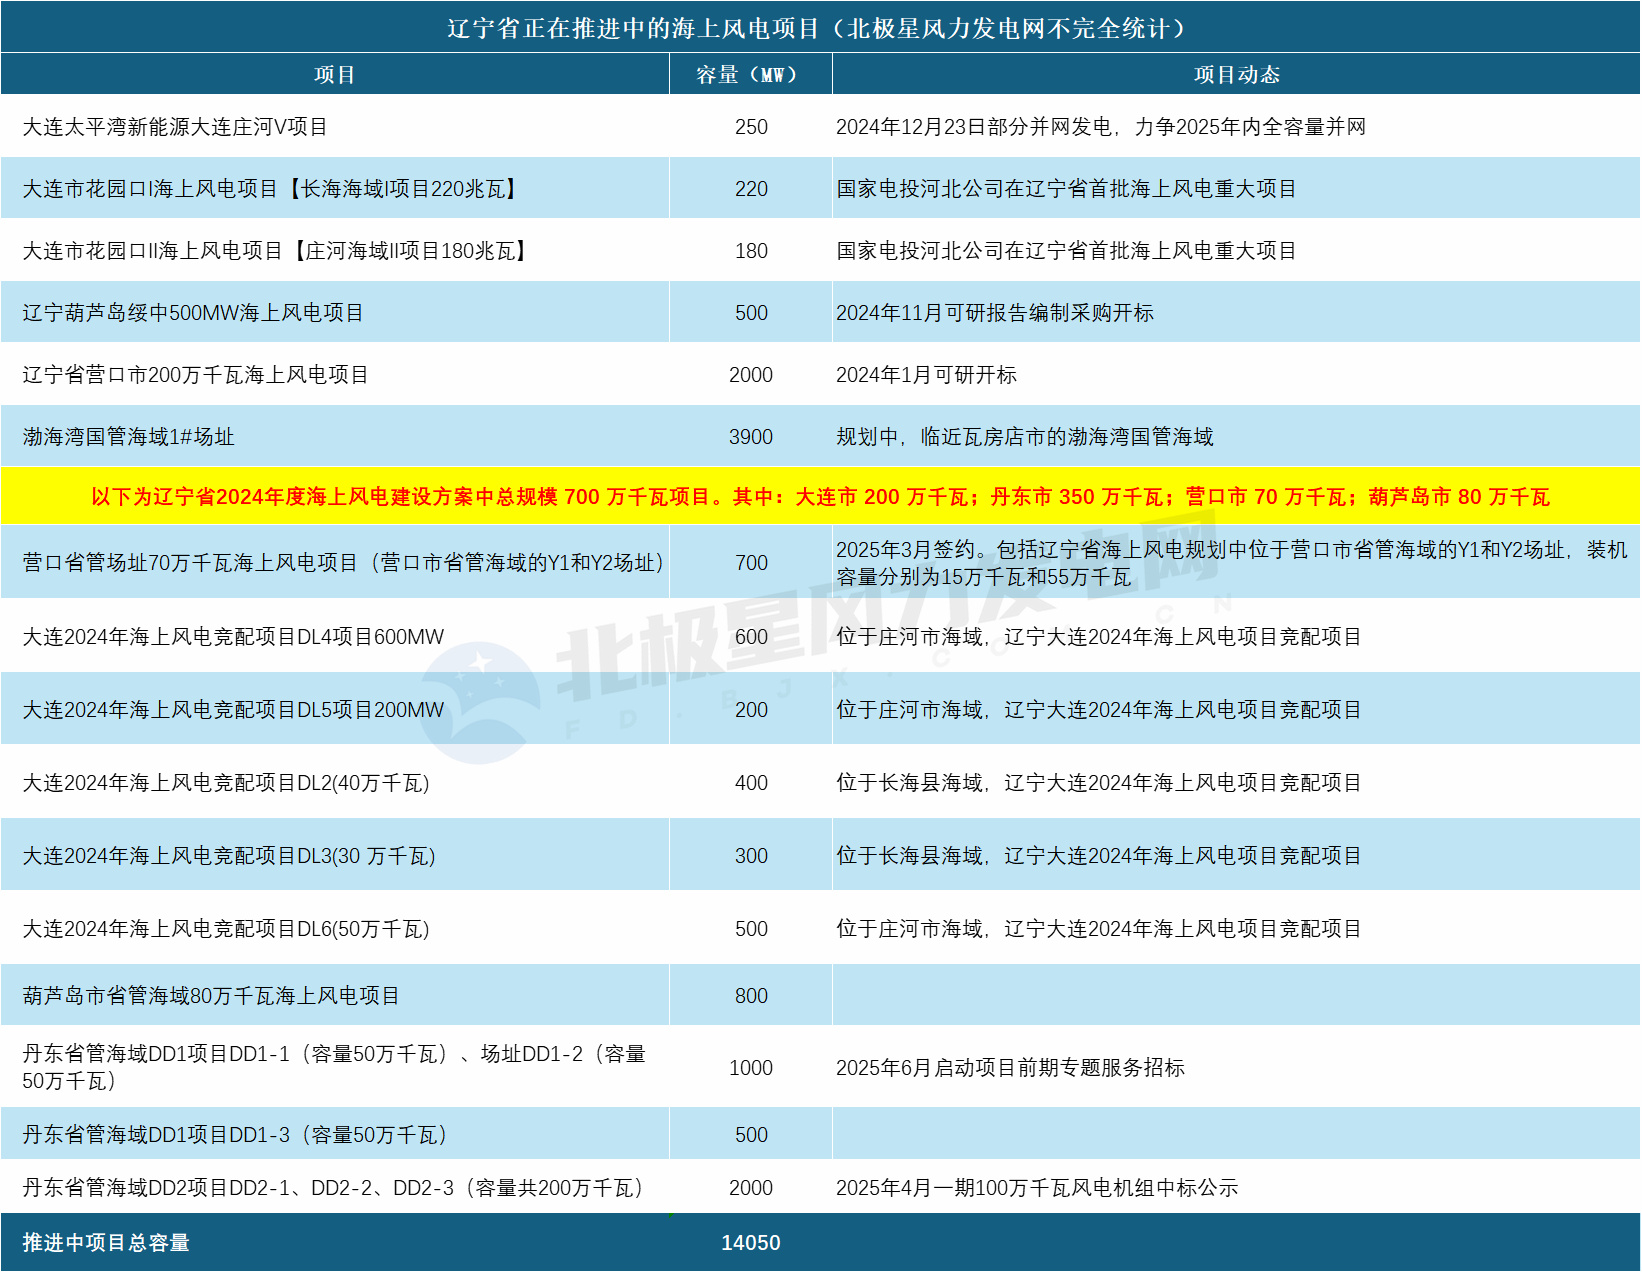Select the DL4项目600MW project cell
The width and height of the screenshot is (1642, 1272).
click(x=233, y=637)
